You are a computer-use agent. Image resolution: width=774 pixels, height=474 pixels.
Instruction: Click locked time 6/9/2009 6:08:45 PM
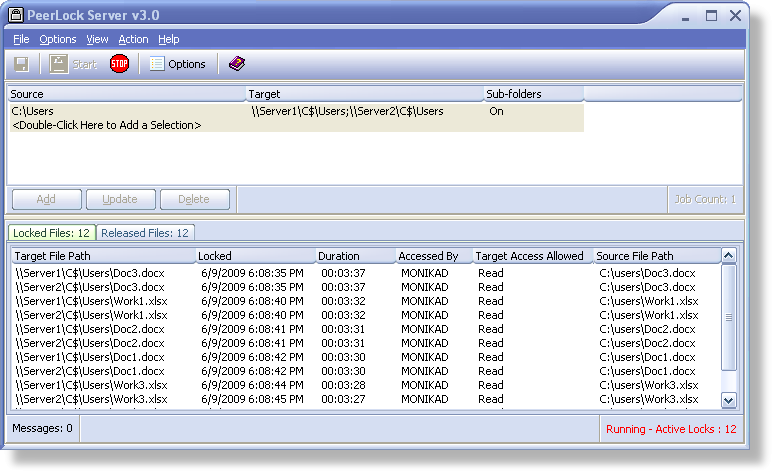(x=252, y=399)
